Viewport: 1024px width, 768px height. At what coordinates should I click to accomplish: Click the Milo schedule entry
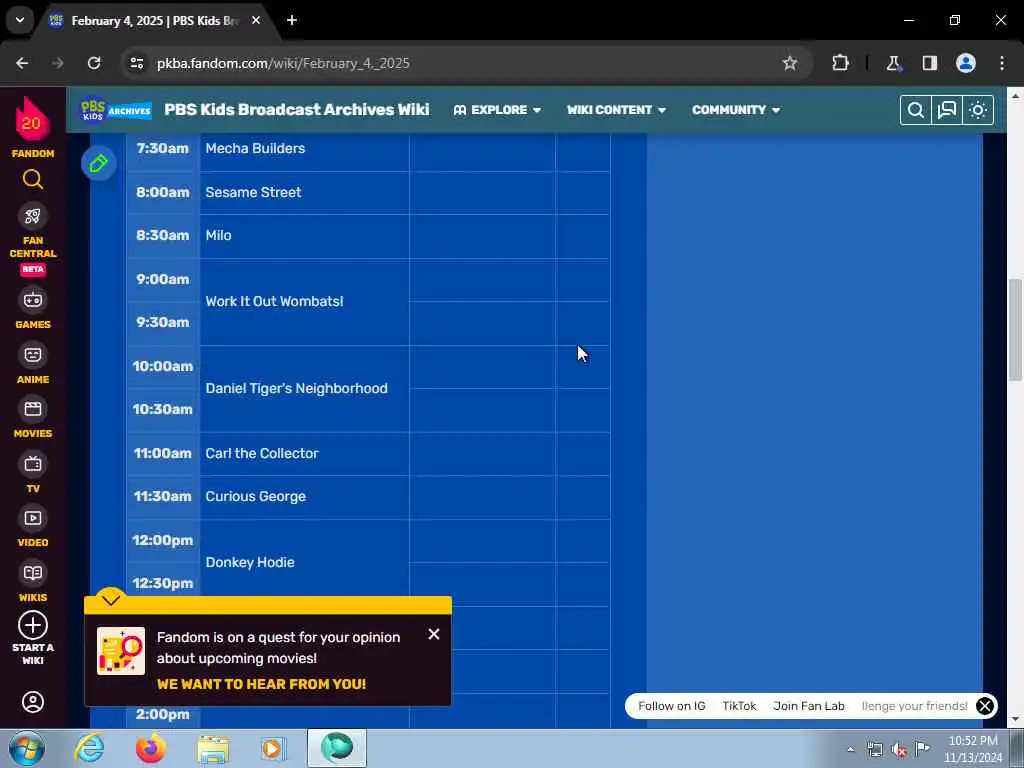tap(218, 235)
